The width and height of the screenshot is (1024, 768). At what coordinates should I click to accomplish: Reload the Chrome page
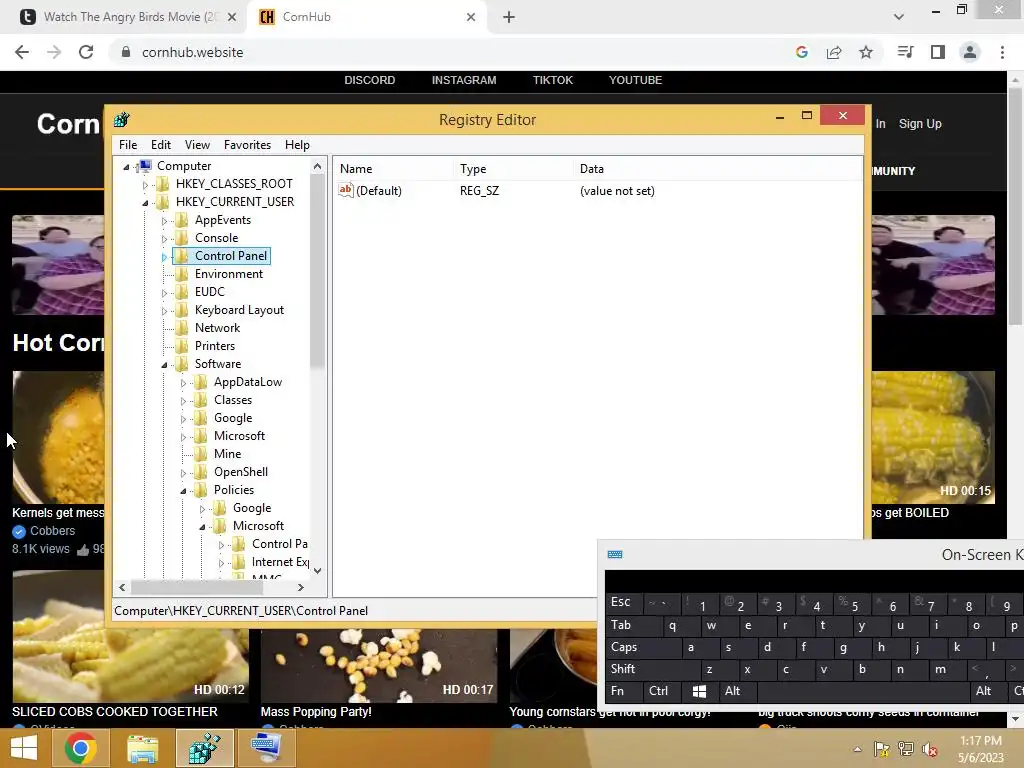click(86, 52)
